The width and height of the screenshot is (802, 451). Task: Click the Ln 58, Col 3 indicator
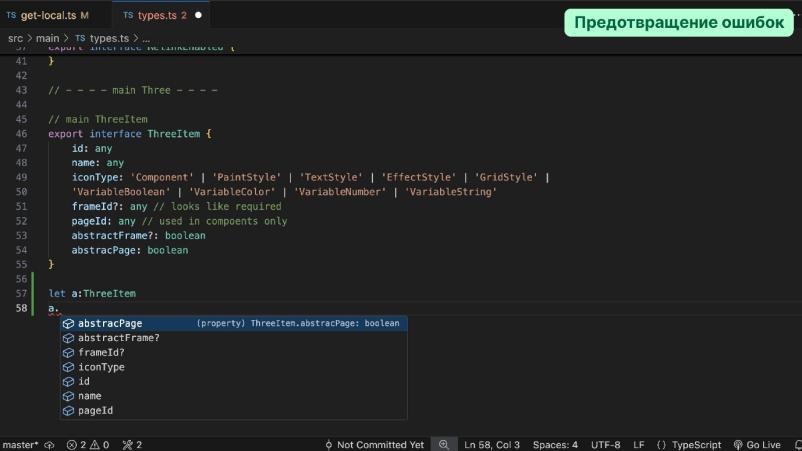pos(492,445)
